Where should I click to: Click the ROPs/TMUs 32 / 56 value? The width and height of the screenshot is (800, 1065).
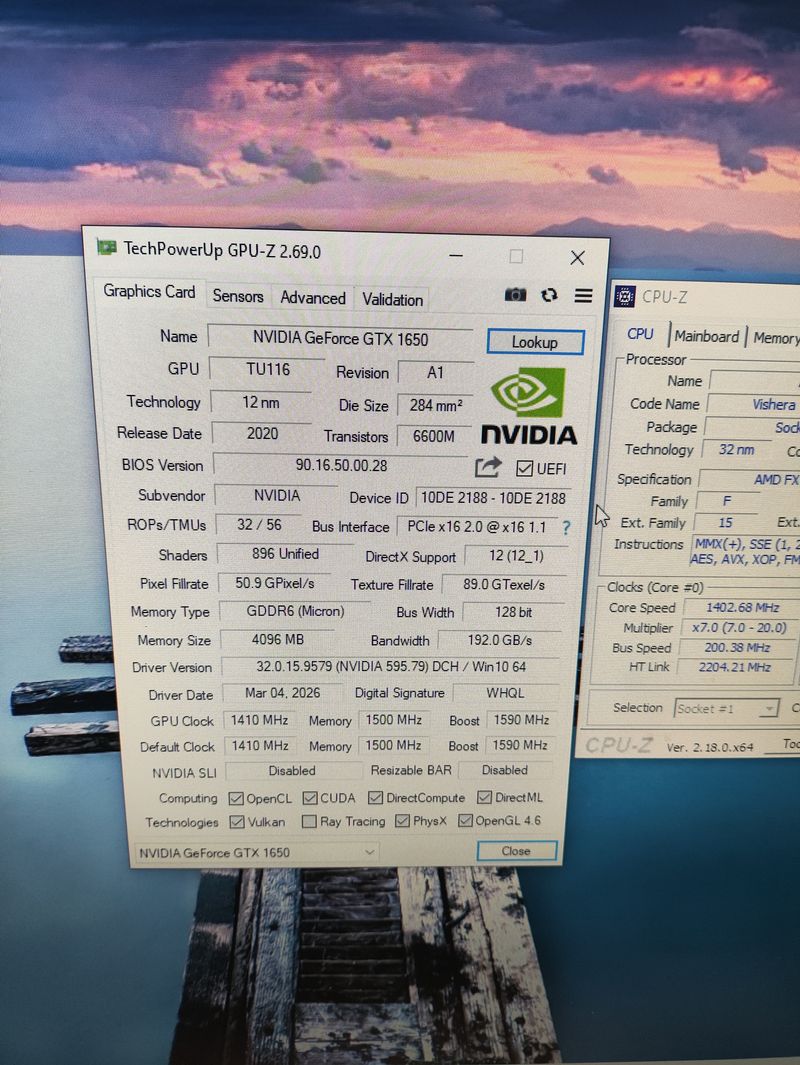click(259, 524)
